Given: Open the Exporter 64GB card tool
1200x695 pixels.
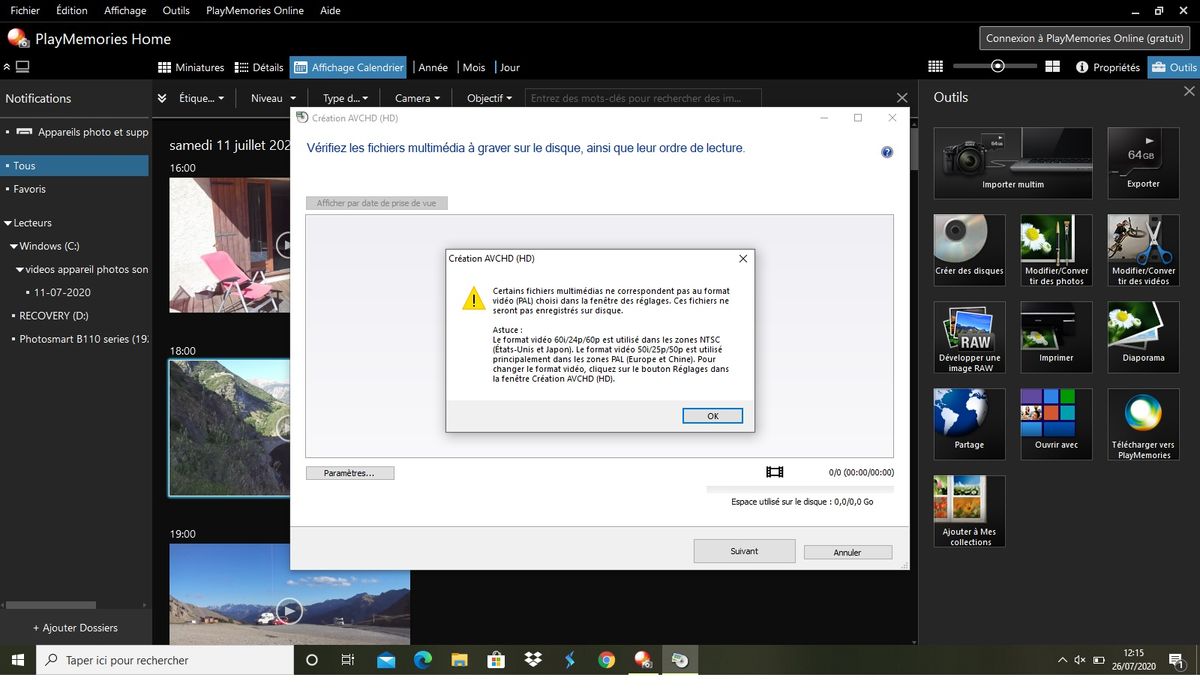Looking at the screenshot, I should [x=1143, y=162].
